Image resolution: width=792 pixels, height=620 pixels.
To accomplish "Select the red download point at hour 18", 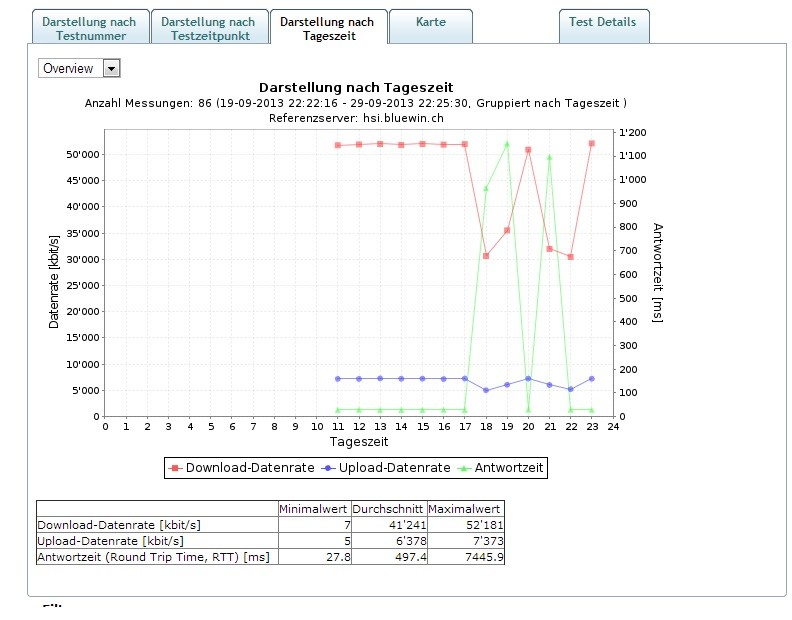I will click(486, 256).
